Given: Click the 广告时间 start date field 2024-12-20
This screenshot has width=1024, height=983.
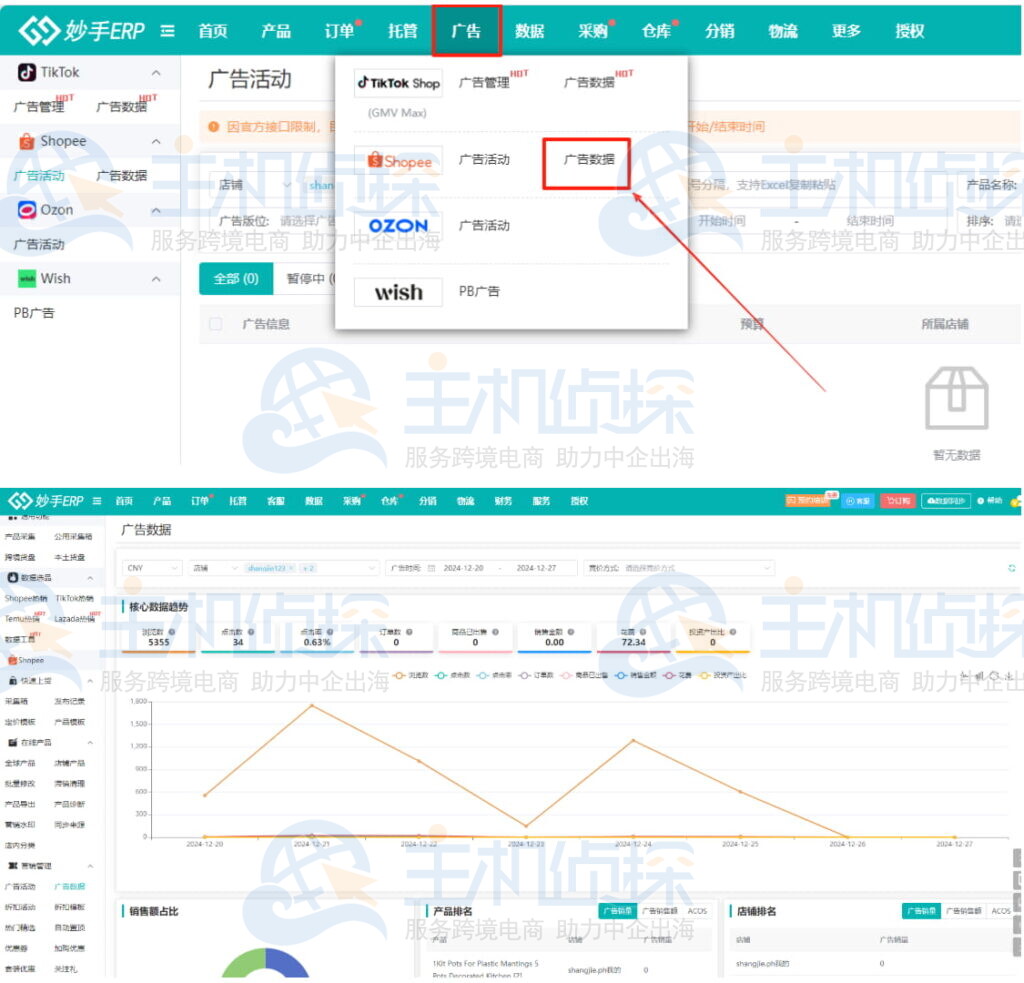Looking at the screenshot, I should click(x=467, y=568).
